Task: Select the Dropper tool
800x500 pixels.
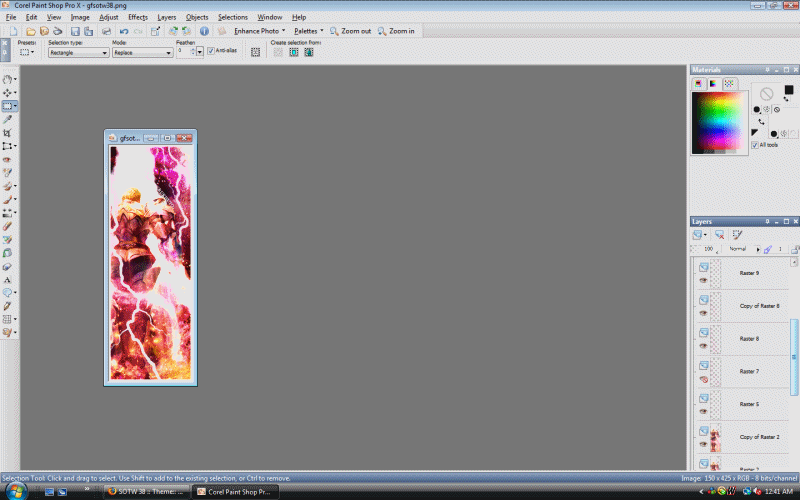Action: pos(7,119)
